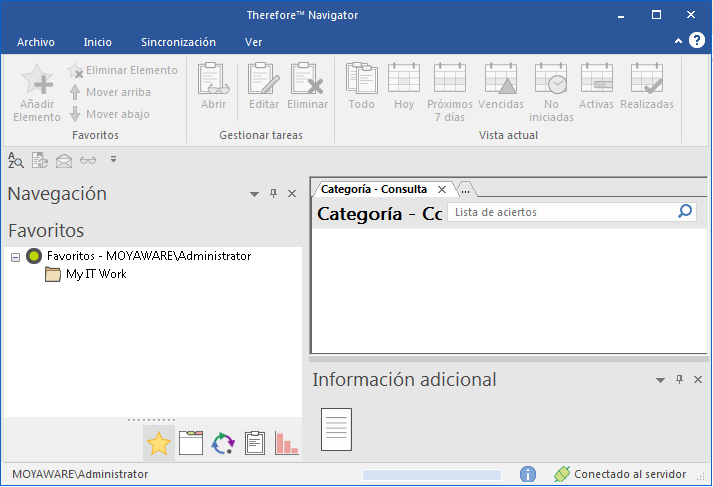This screenshot has width=713, height=487.
Task: Click the blue information status icon
Action: pyautogui.click(x=527, y=474)
